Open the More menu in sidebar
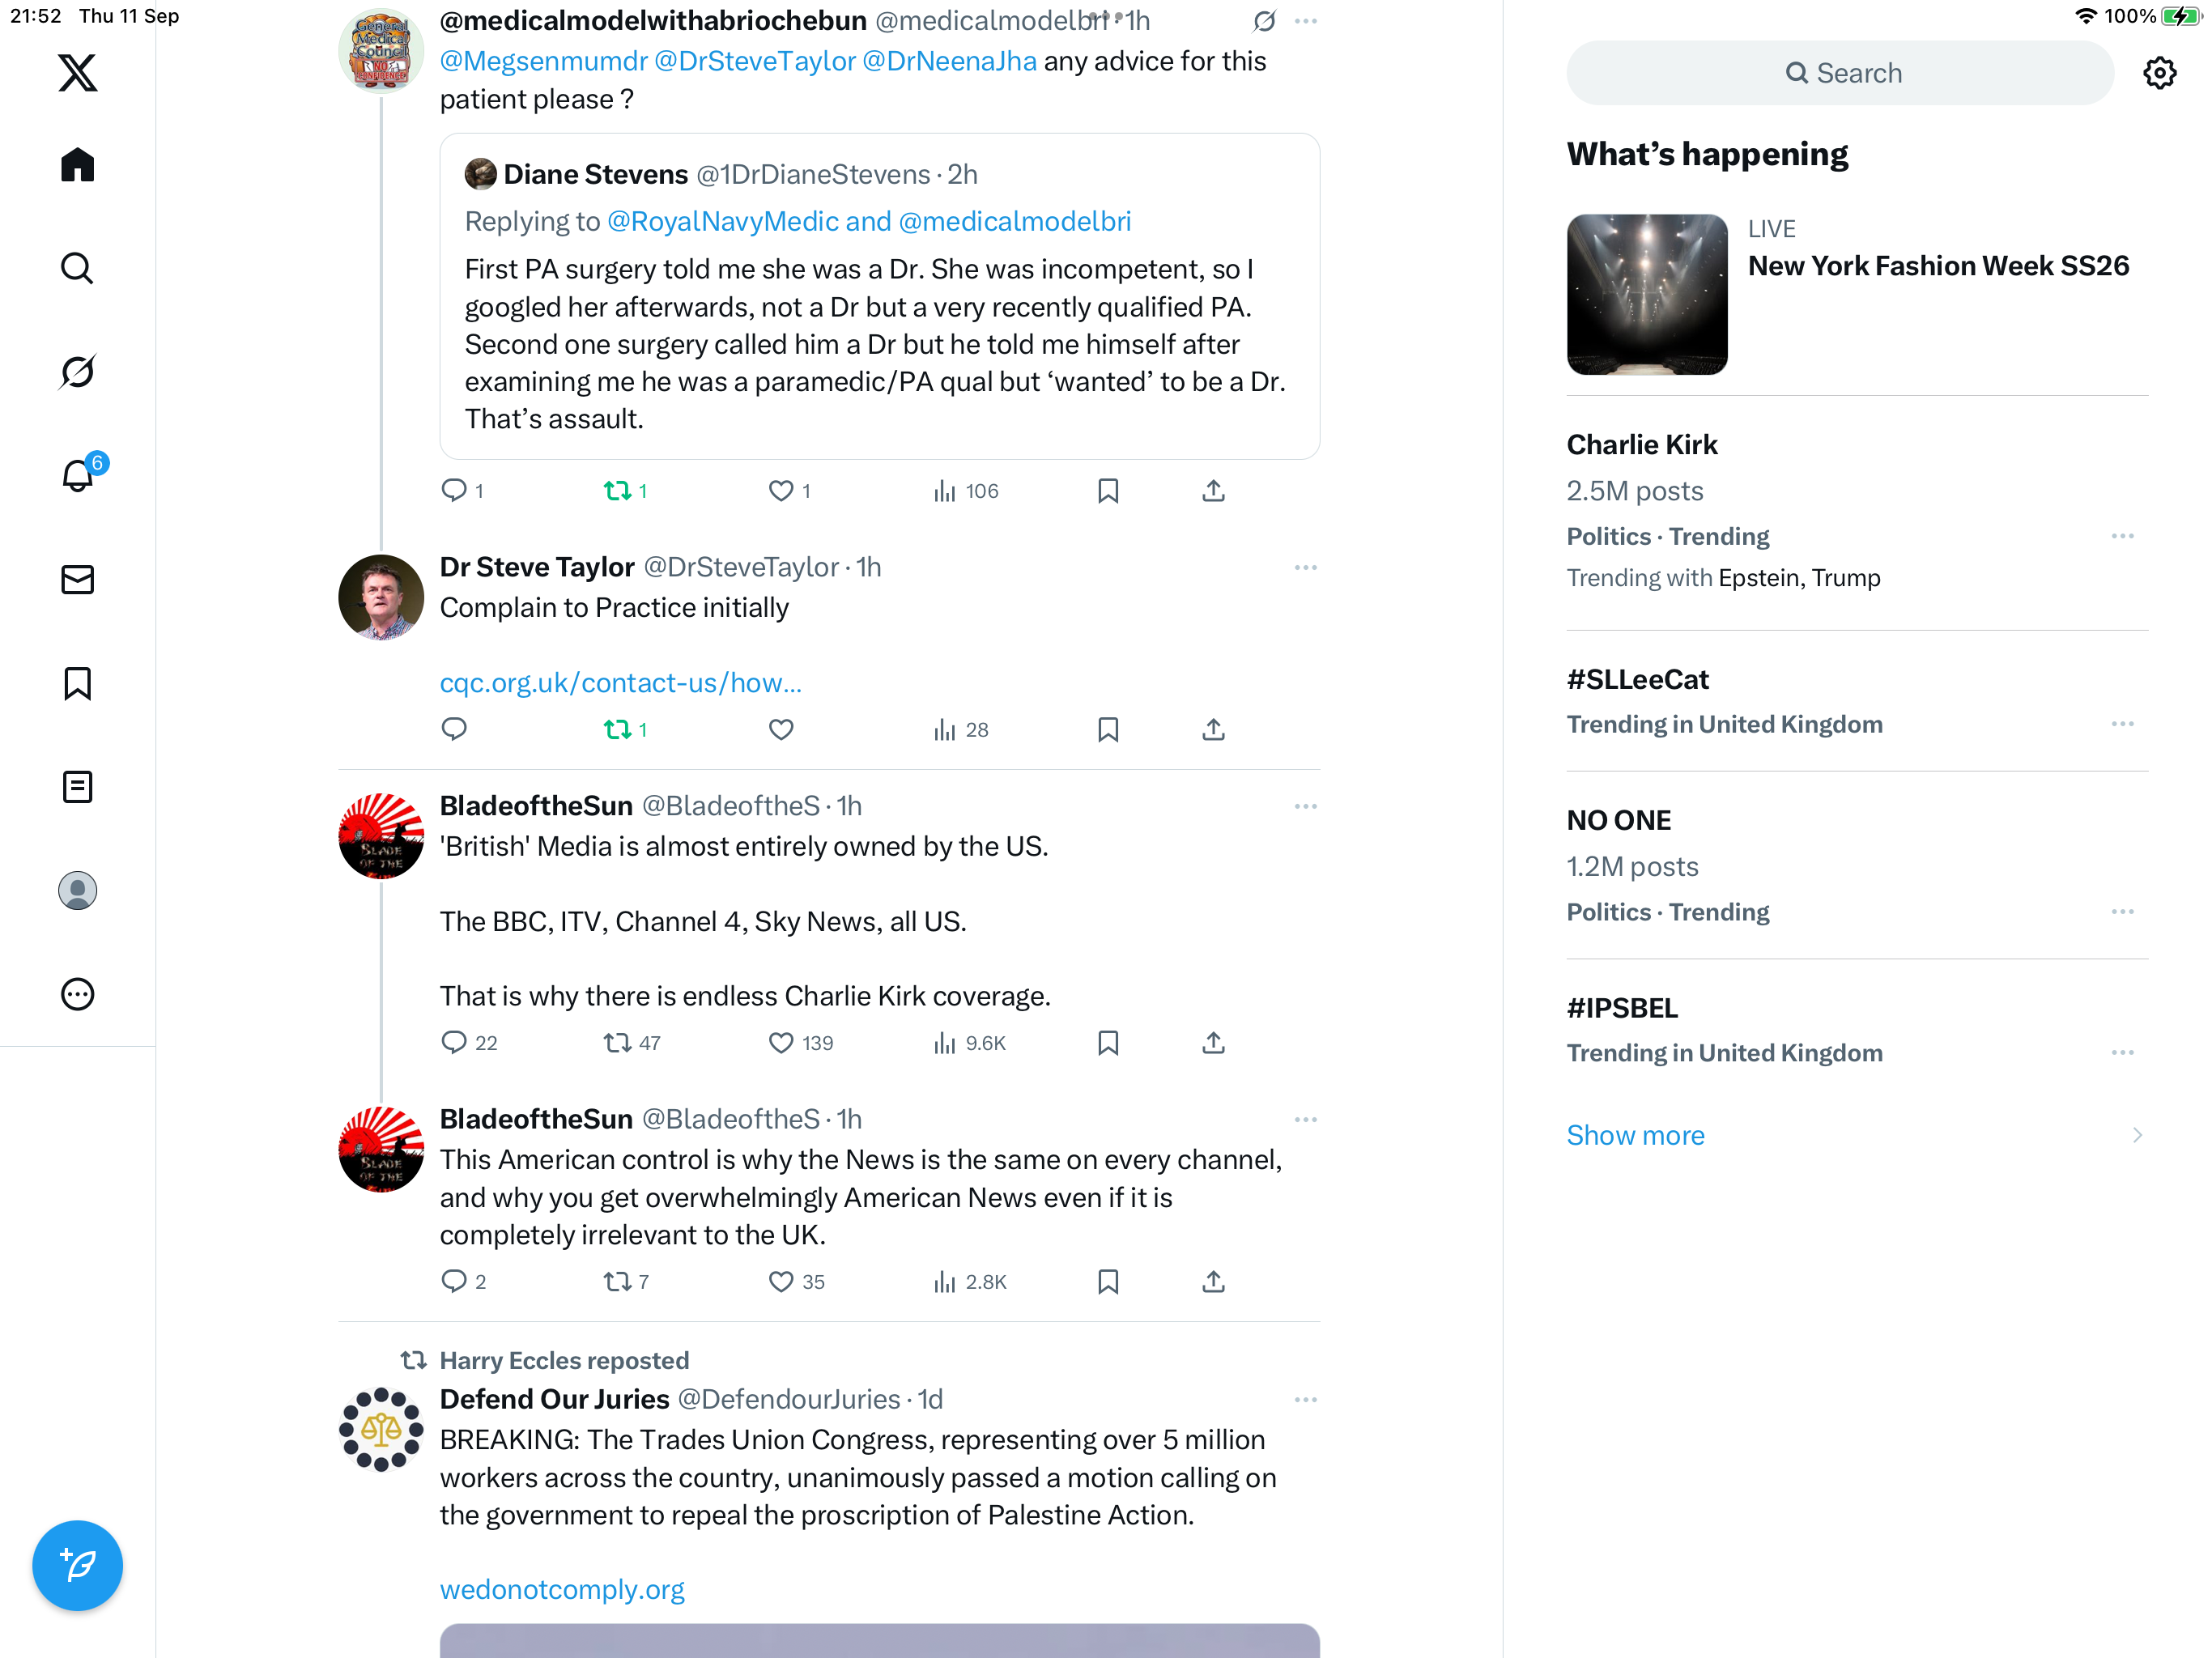Viewport: 2212px width, 1658px height. 77,994
